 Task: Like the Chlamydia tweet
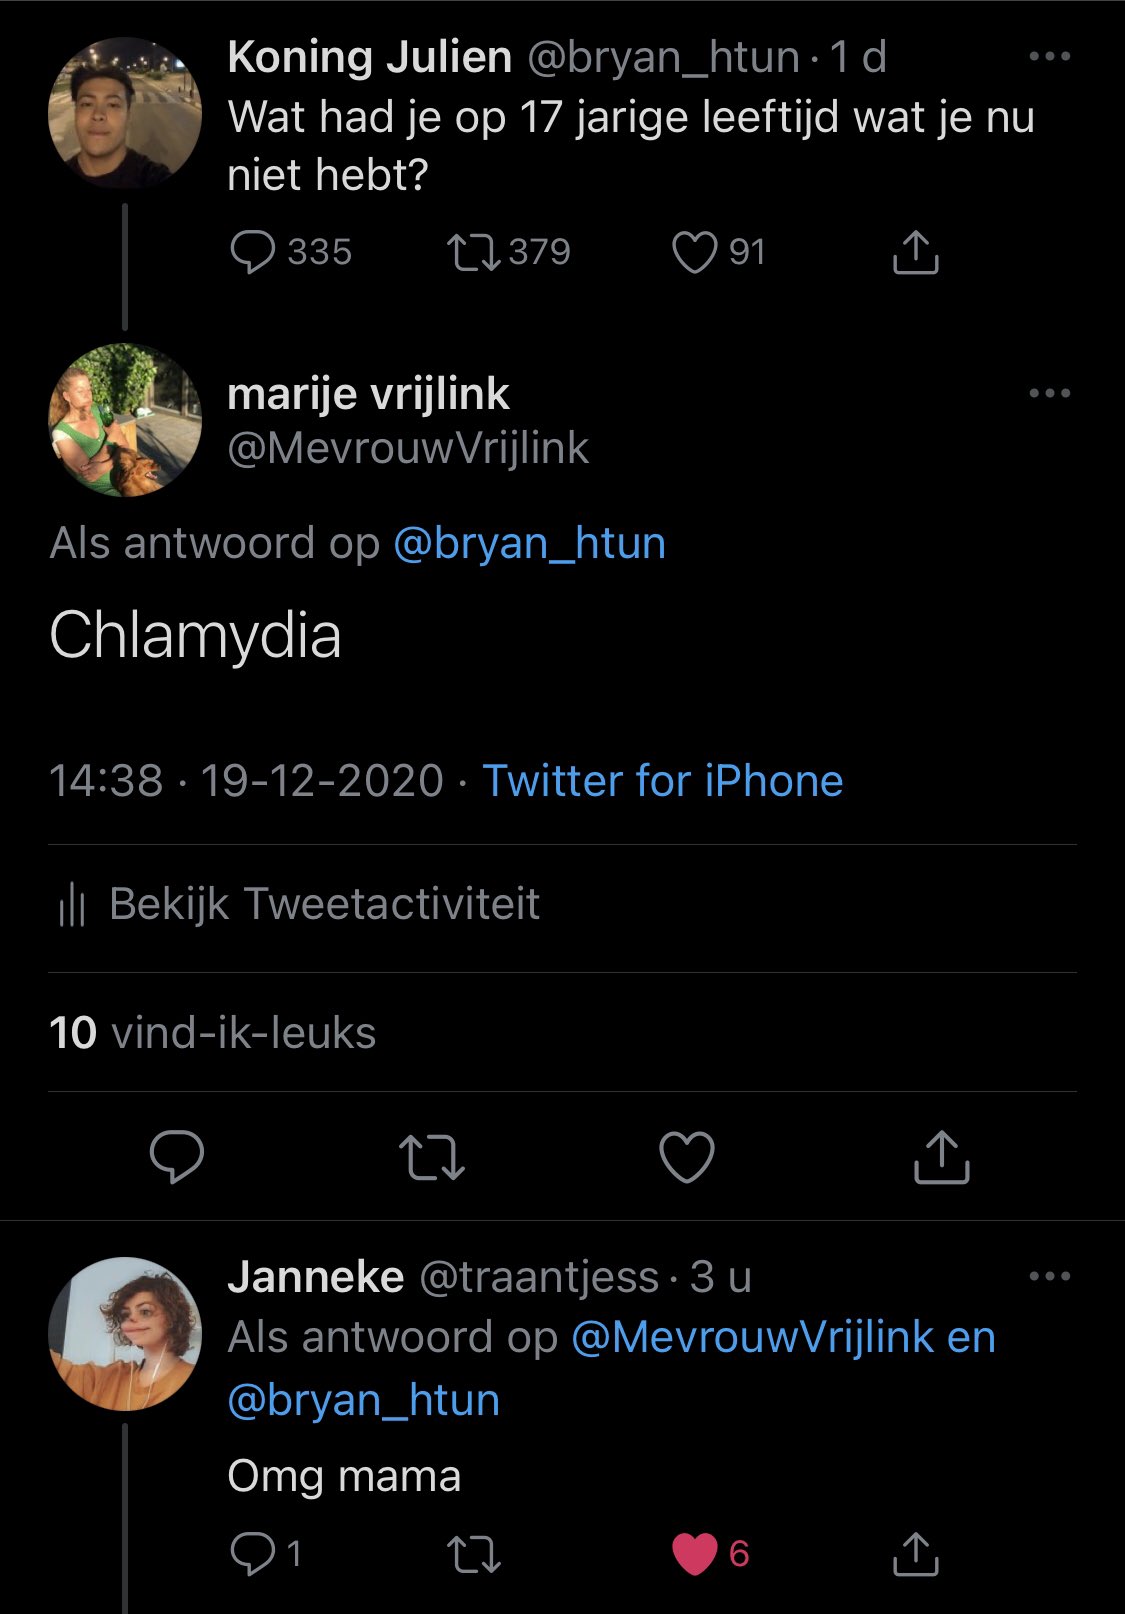click(x=687, y=1157)
